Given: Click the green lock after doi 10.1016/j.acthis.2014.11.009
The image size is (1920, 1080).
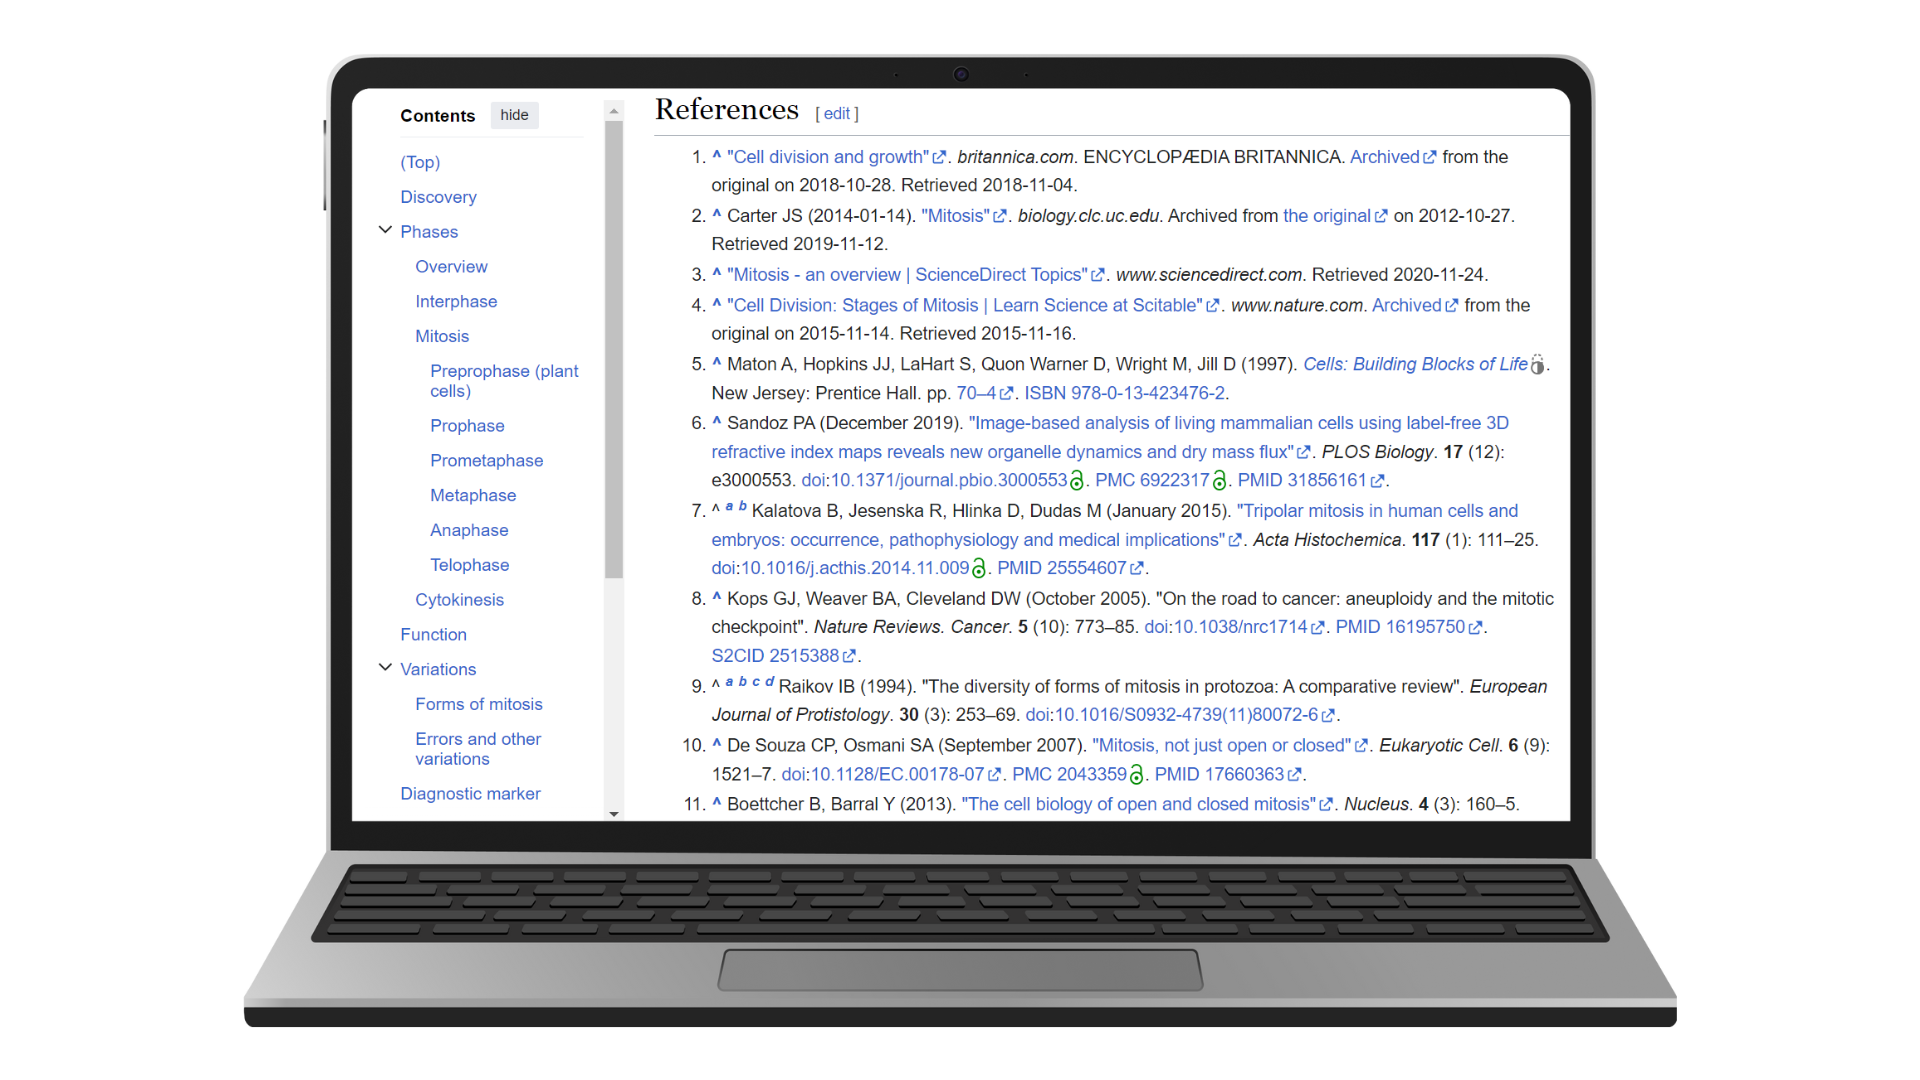Looking at the screenshot, I should 978,569.
